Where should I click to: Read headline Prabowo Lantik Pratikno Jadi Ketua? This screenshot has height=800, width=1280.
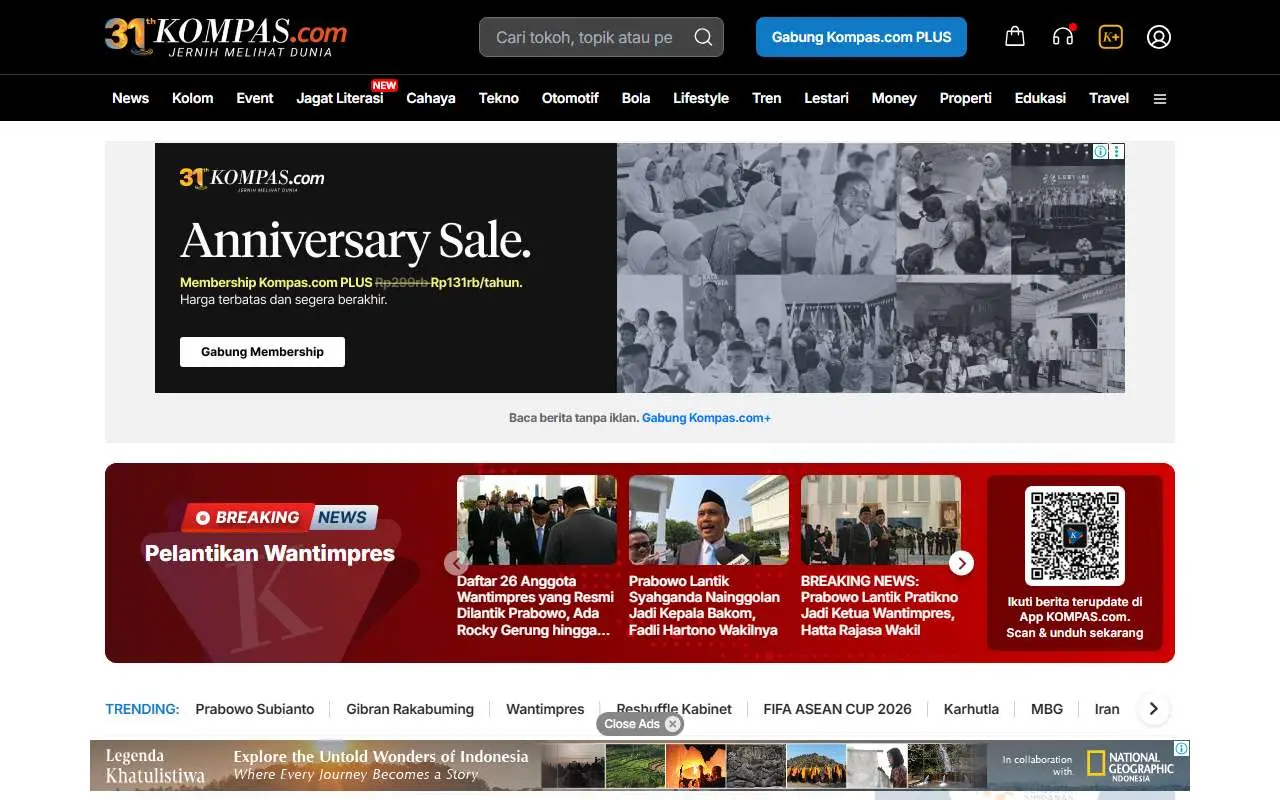click(879, 605)
